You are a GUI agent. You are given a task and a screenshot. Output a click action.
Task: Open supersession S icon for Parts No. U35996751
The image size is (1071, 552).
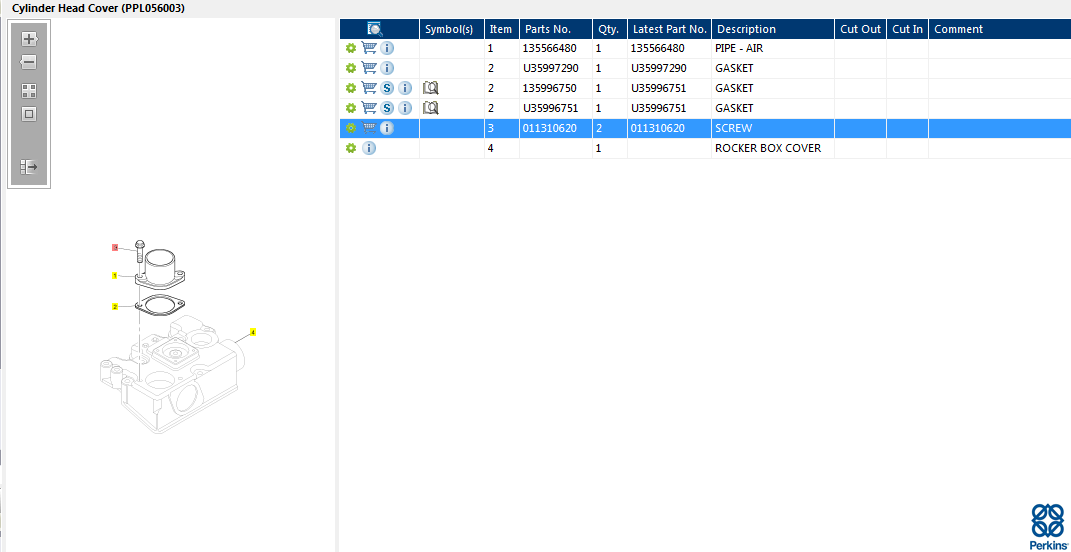coord(387,108)
